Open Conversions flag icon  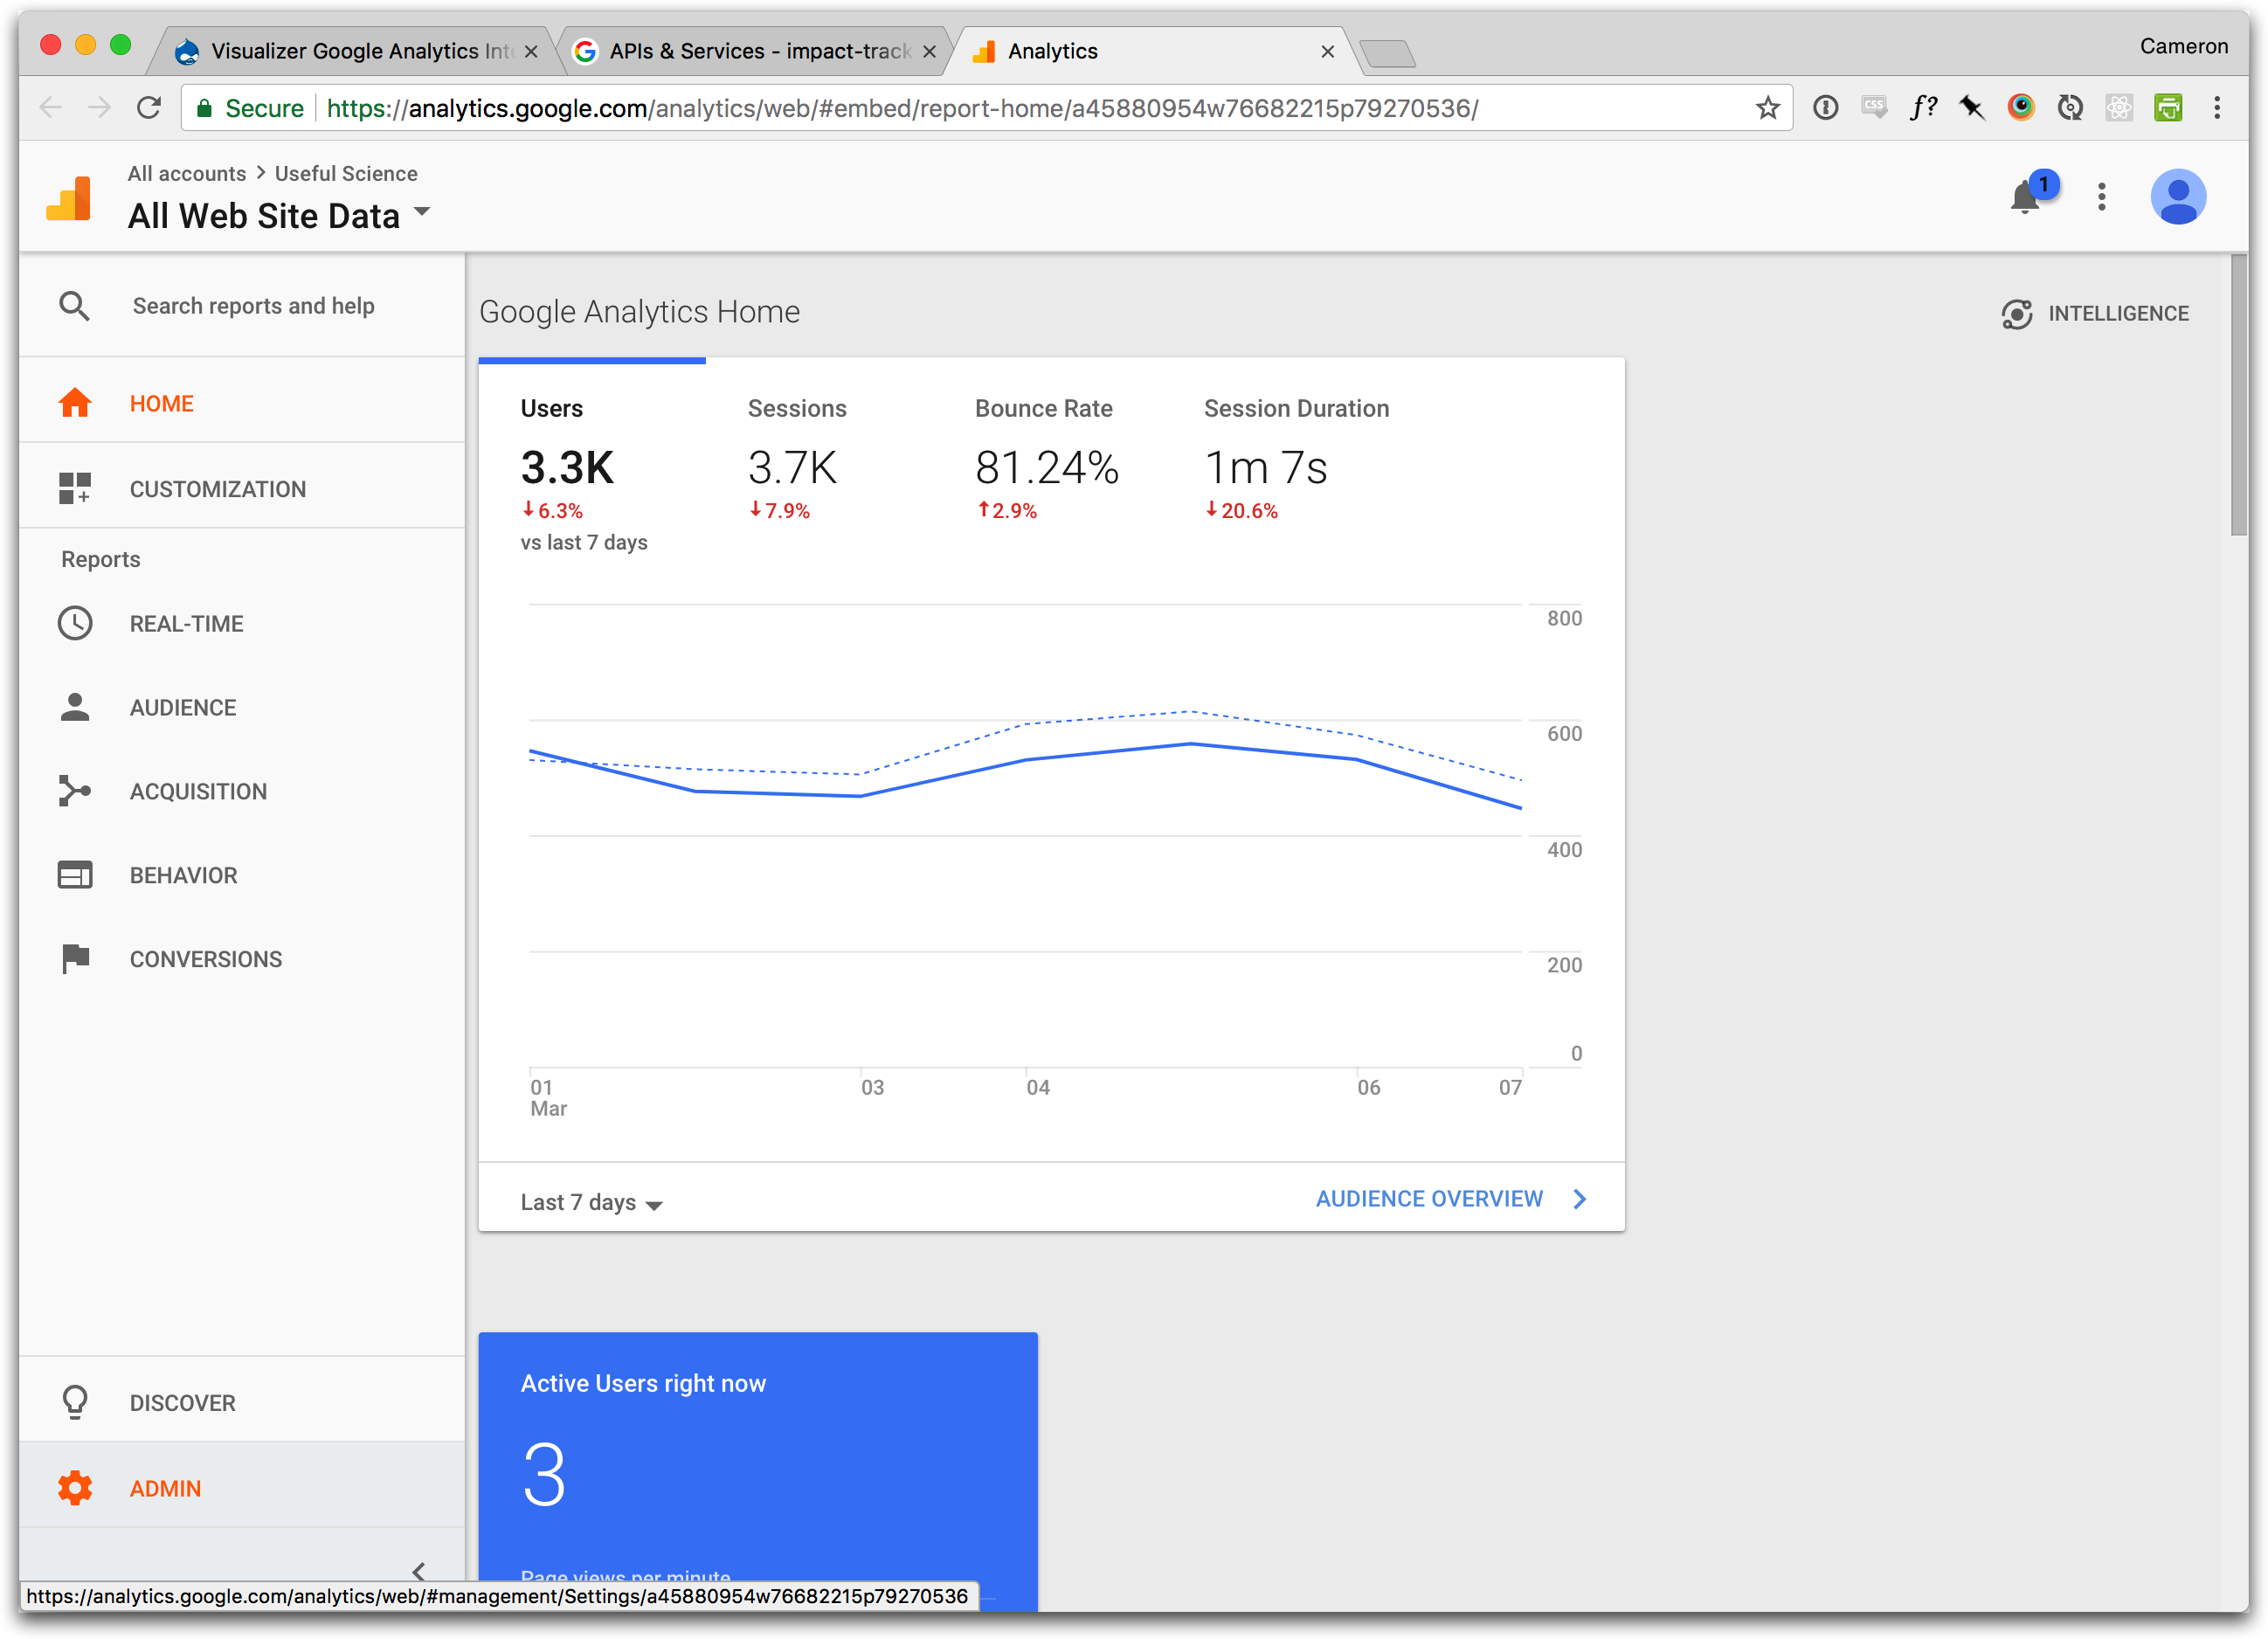tap(75, 959)
